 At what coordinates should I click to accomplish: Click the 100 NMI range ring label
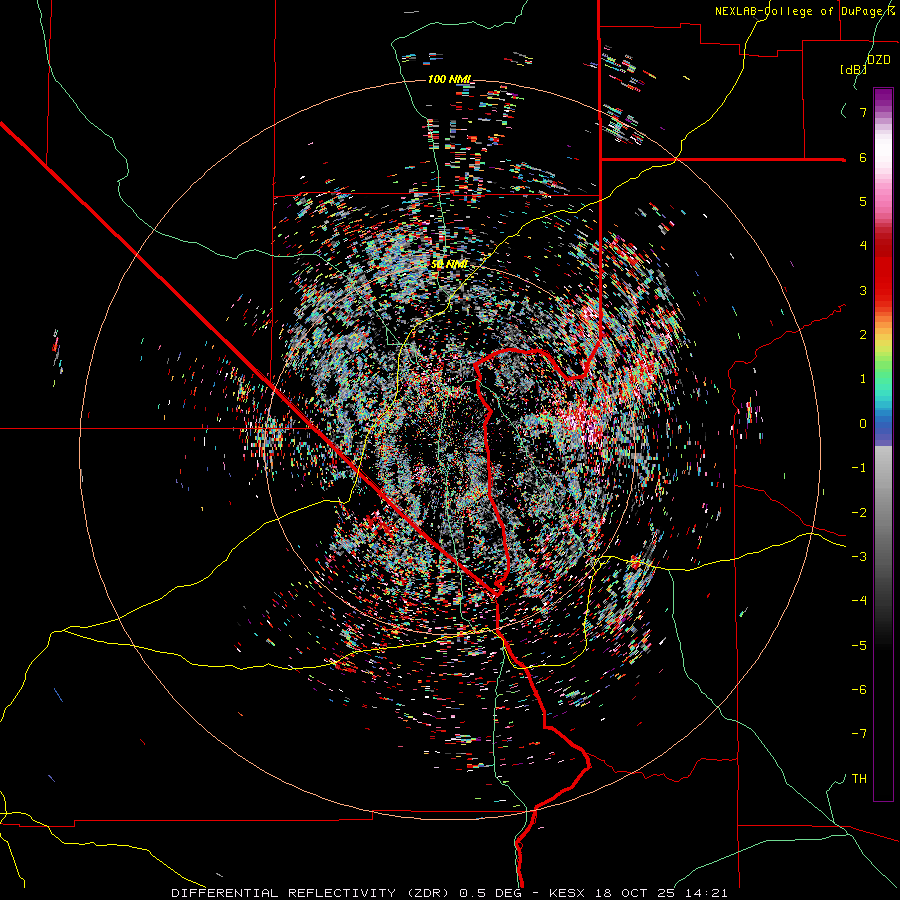click(x=448, y=79)
